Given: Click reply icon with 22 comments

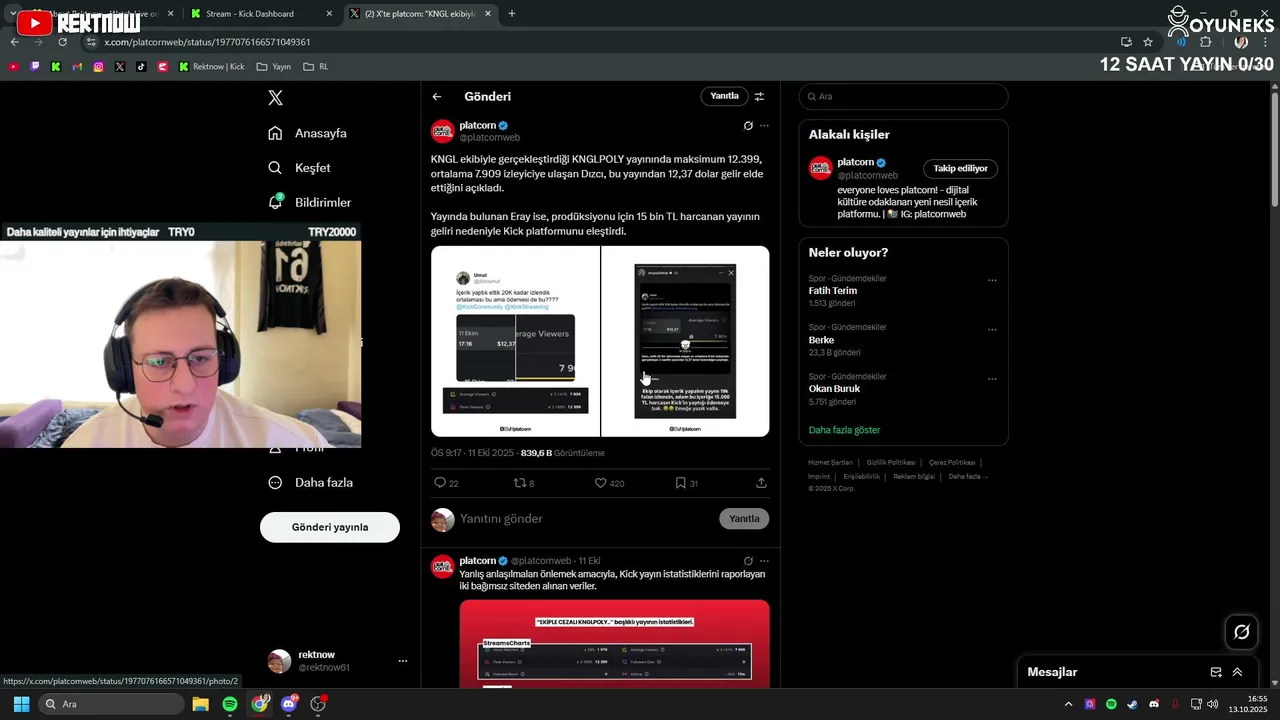Looking at the screenshot, I should click(x=439, y=483).
